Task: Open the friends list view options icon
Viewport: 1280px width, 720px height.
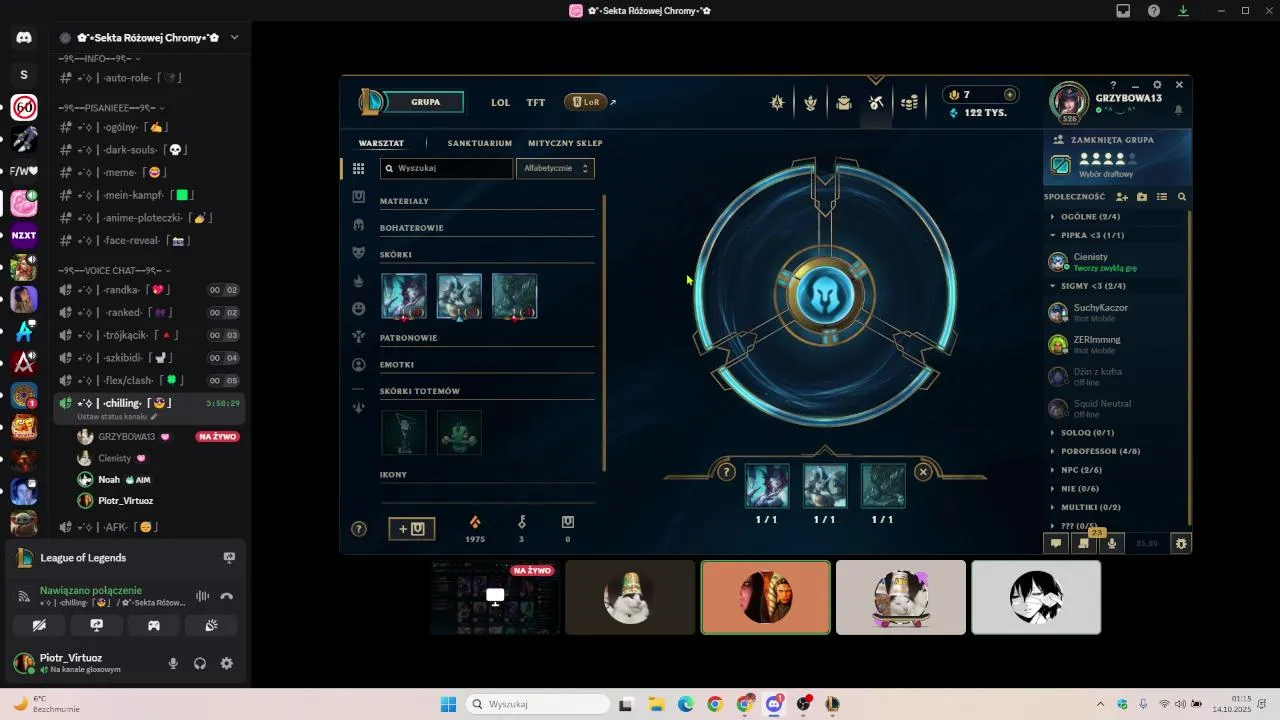Action: click(1162, 197)
